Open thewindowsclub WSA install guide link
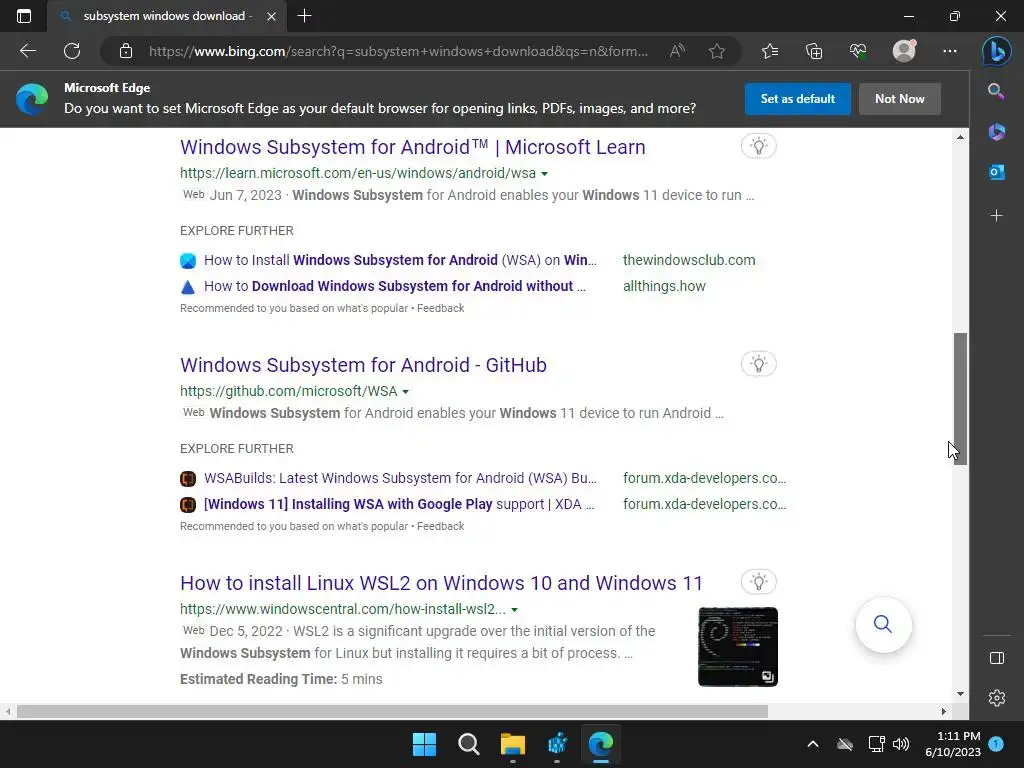 (400, 260)
